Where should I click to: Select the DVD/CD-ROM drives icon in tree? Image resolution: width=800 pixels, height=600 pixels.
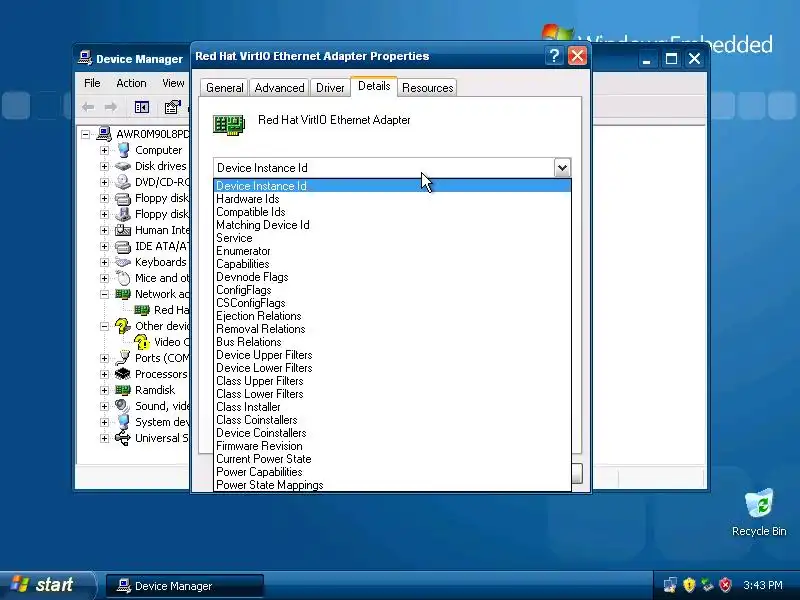tap(123, 182)
